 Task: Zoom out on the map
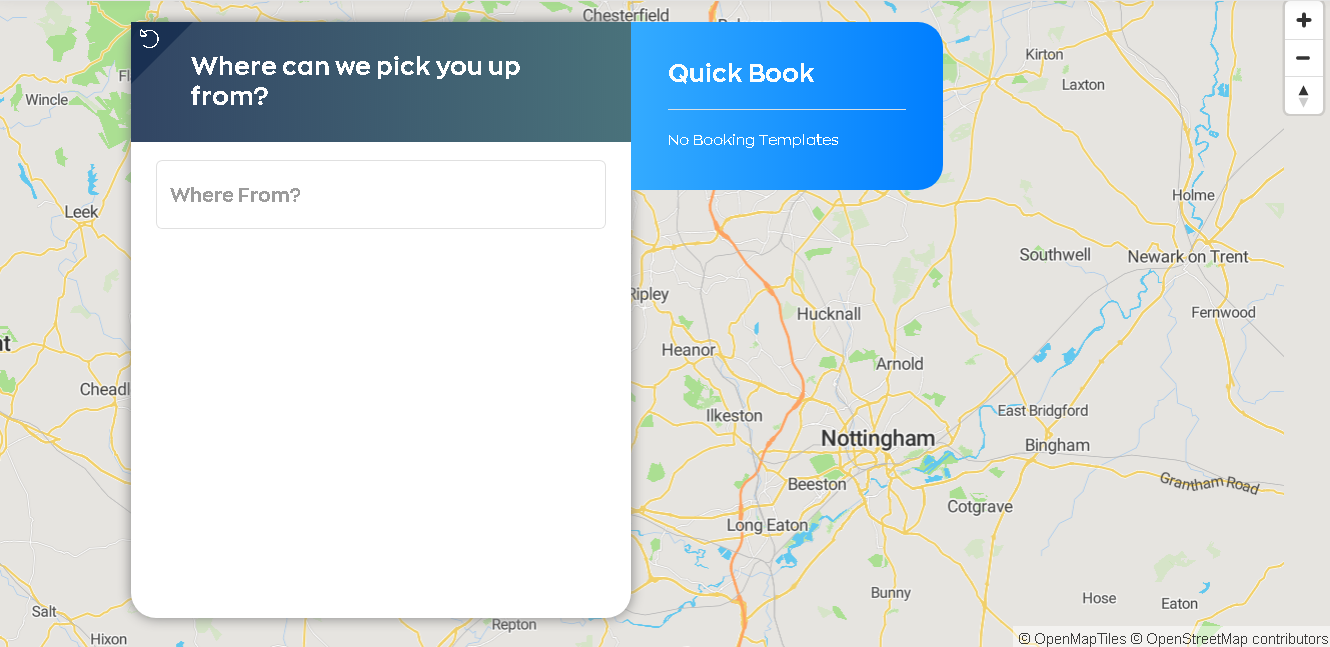(1303, 58)
